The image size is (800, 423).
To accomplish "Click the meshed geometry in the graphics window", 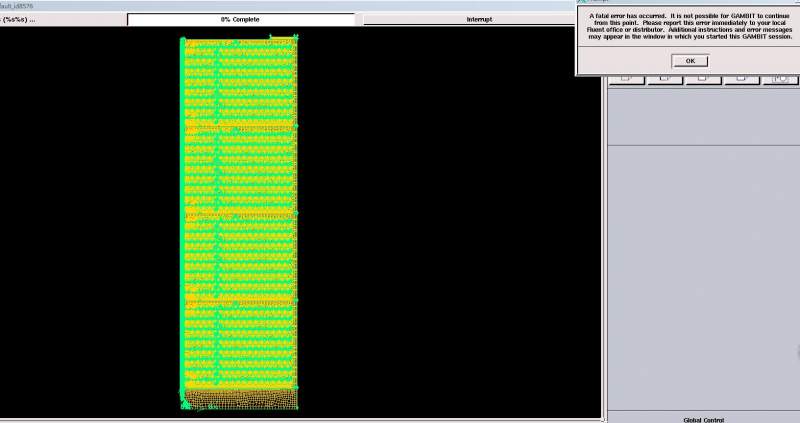I will (x=239, y=222).
